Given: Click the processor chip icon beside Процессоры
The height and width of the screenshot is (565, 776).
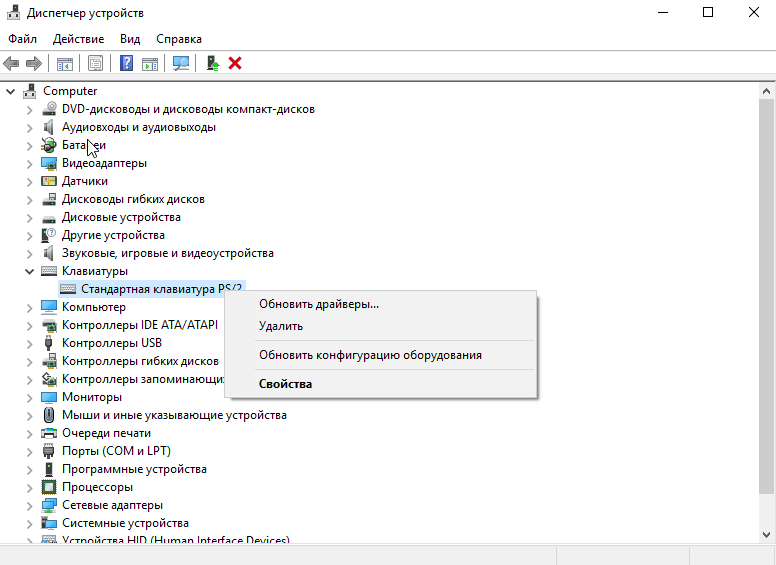Looking at the screenshot, I should pyautogui.click(x=49, y=487).
